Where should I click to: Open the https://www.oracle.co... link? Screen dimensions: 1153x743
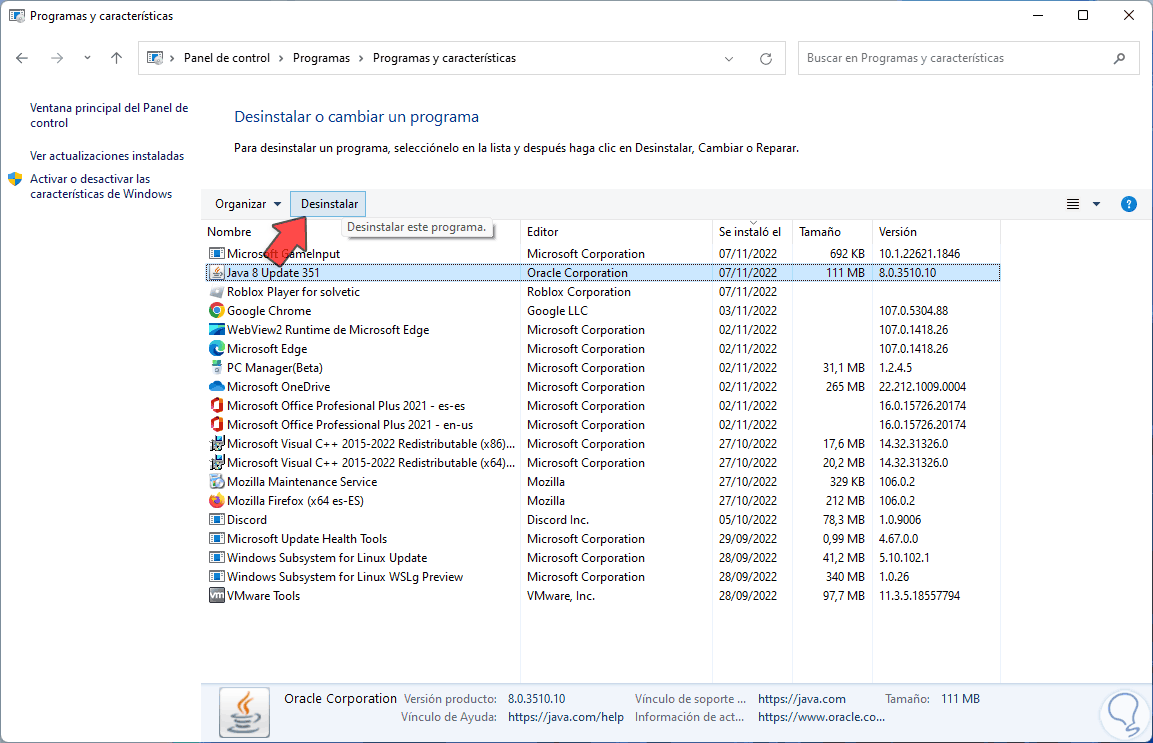click(821, 717)
